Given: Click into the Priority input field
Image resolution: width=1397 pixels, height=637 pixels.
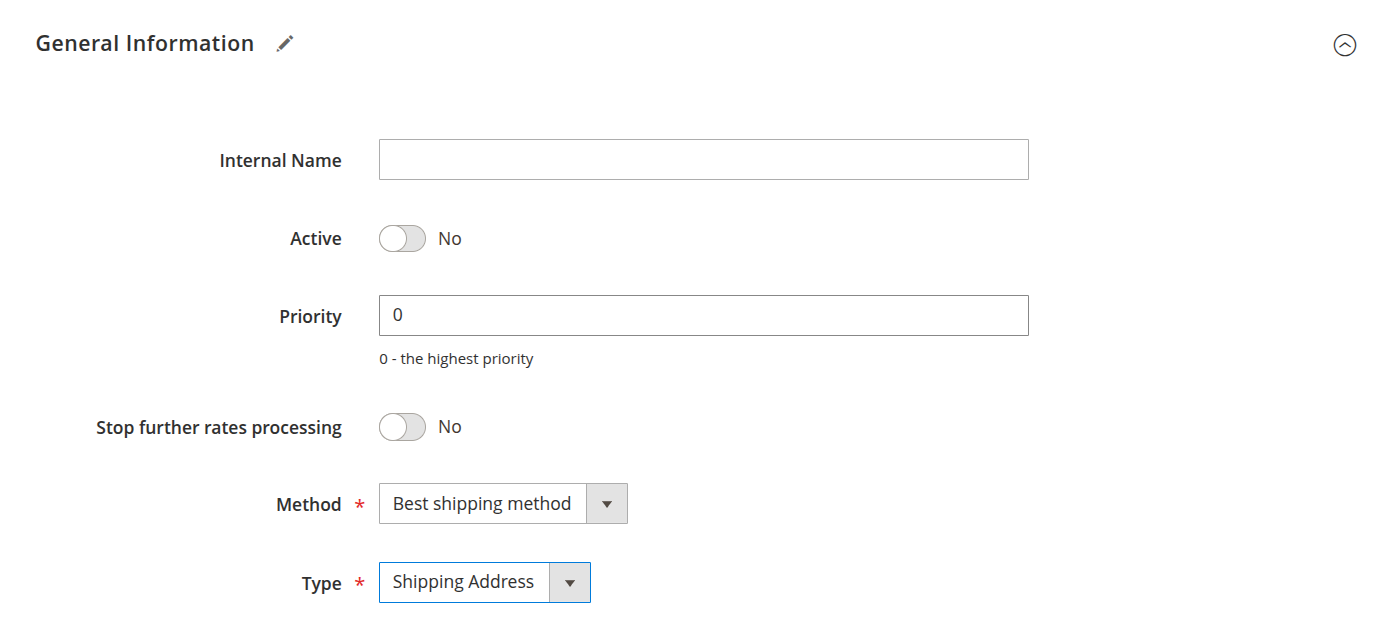Looking at the screenshot, I should tap(703, 315).
